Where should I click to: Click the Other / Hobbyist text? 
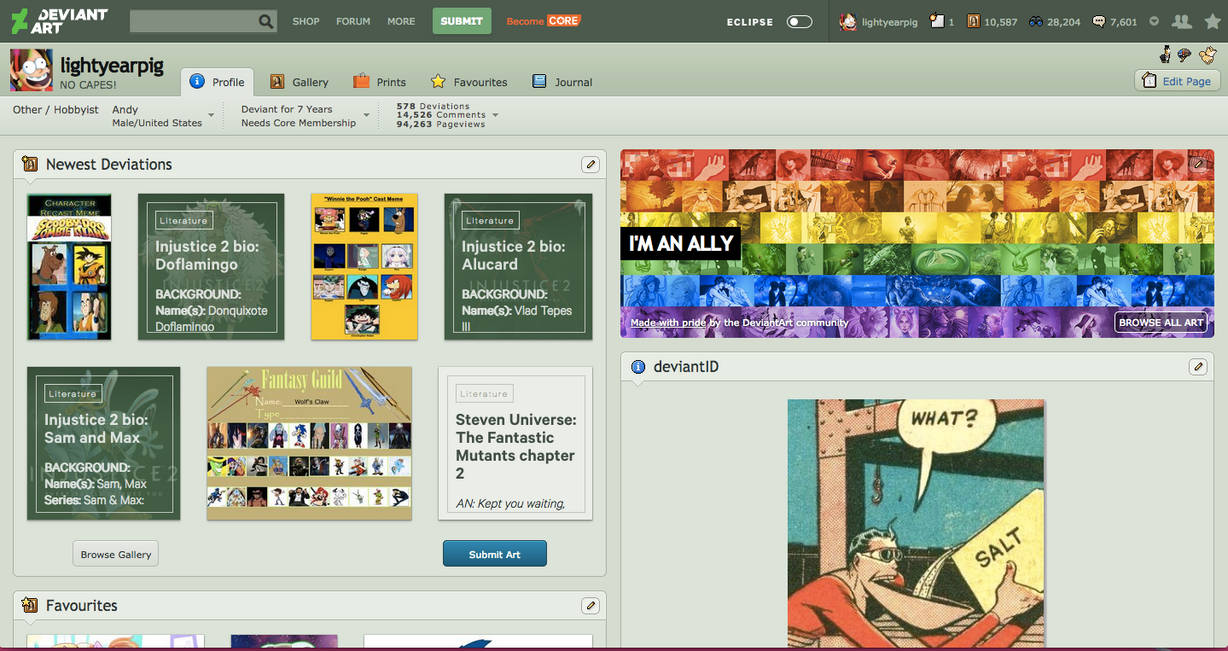pos(56,110)
